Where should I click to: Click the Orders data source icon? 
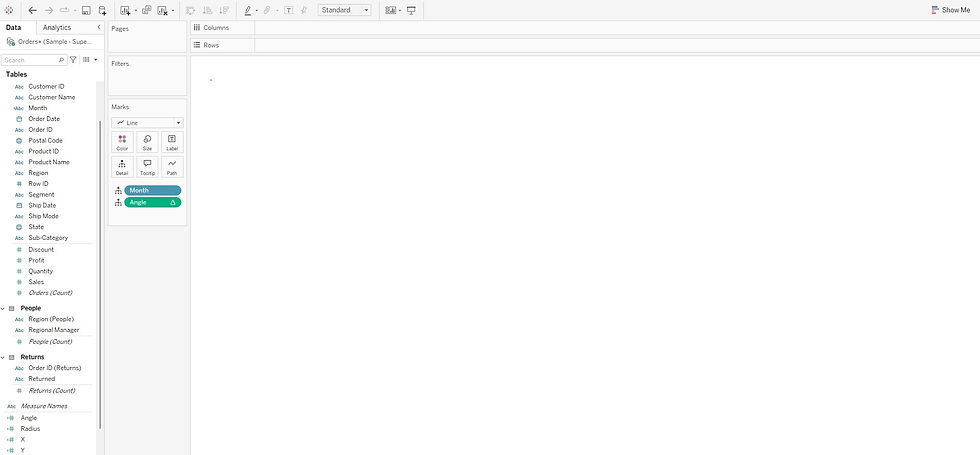pyautogui.click(x=11, y=41)
